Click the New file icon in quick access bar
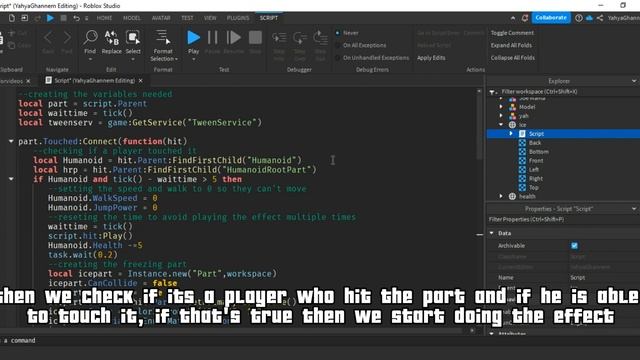The width and height of the screenshot is (640, 360). pyautogui.click(x=12, y=18)
